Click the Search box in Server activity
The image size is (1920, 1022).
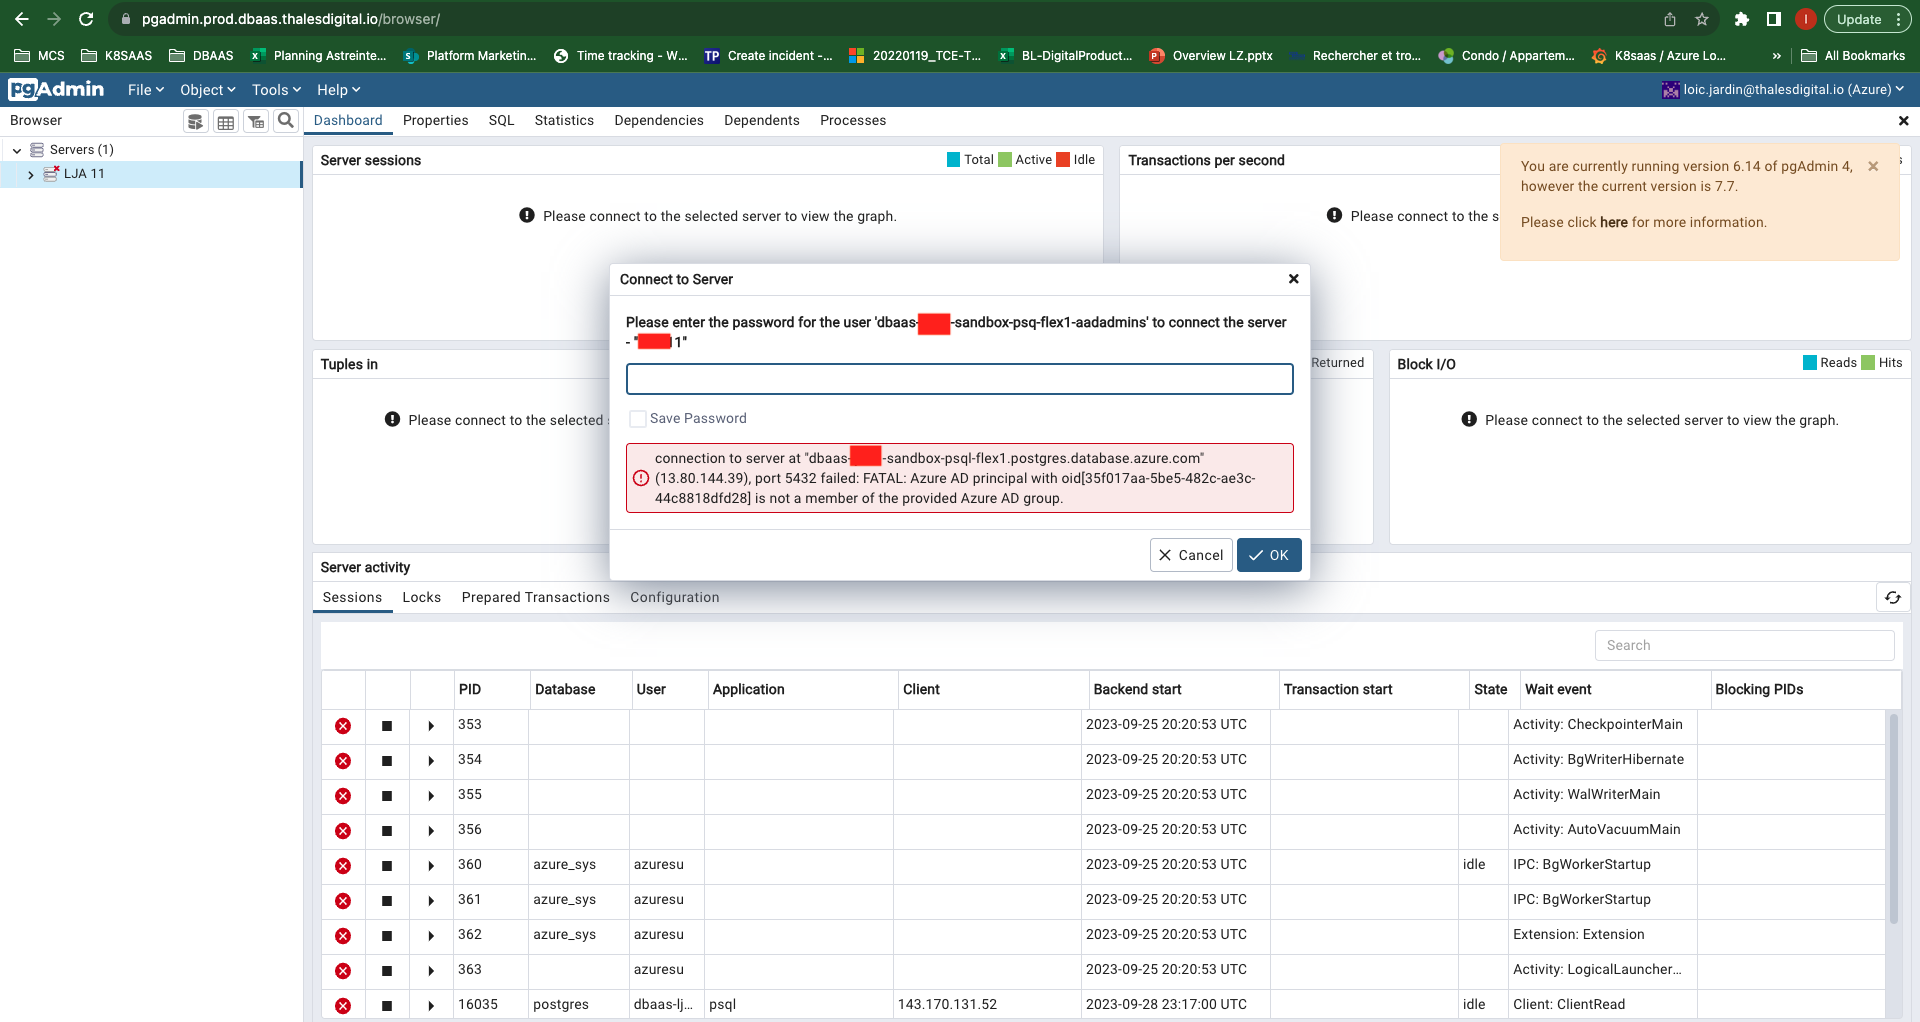click(x=1744, y=645)
